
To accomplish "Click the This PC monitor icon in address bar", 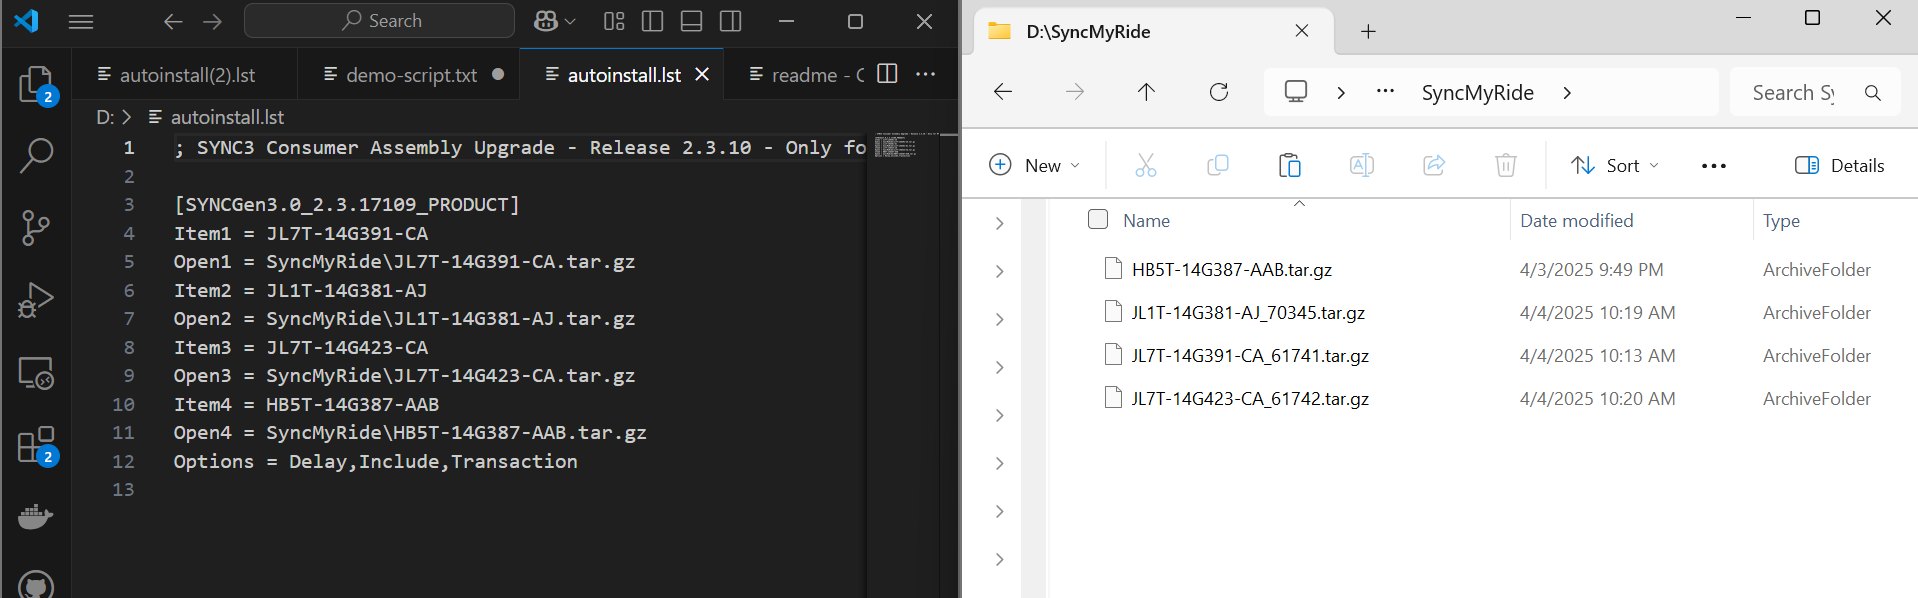I will pos(1296,92).
